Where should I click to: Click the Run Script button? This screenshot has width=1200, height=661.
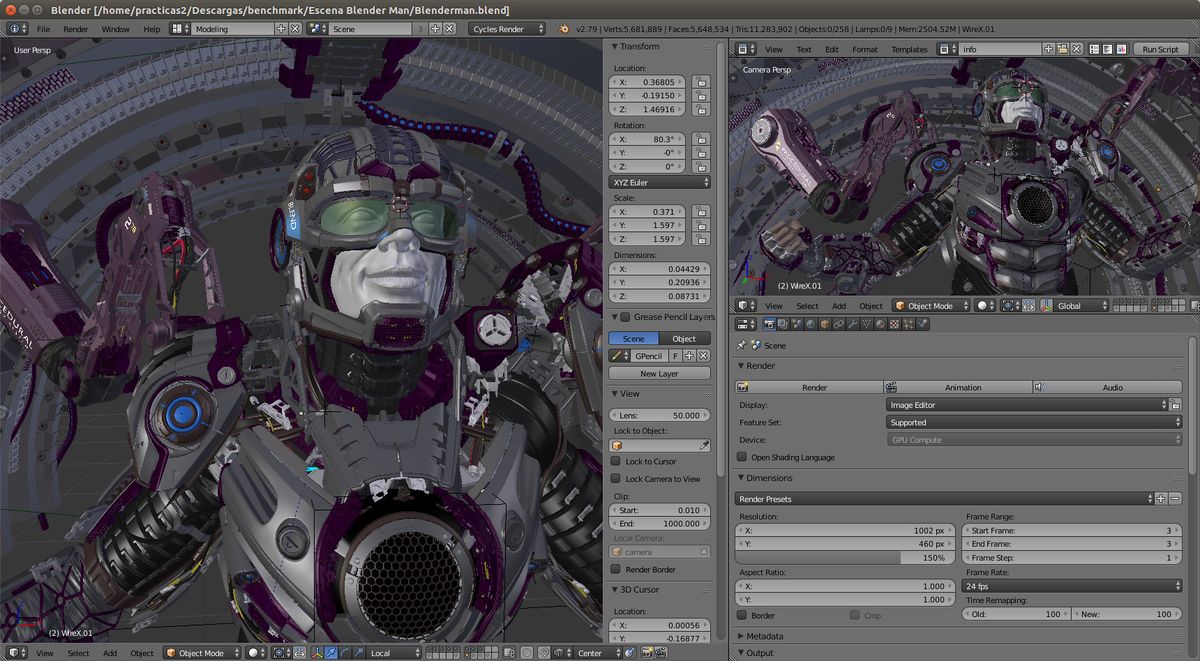click(x=1160, y=49)
